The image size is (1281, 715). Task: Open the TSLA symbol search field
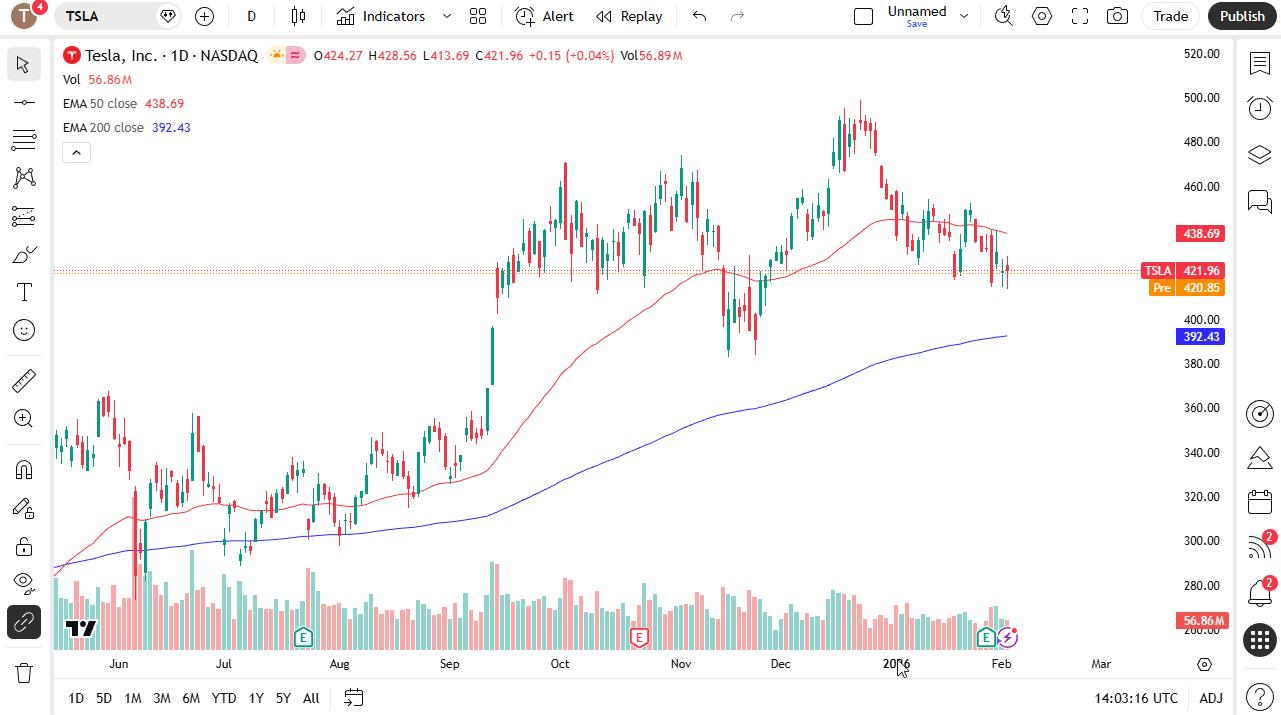coord(118,16)
